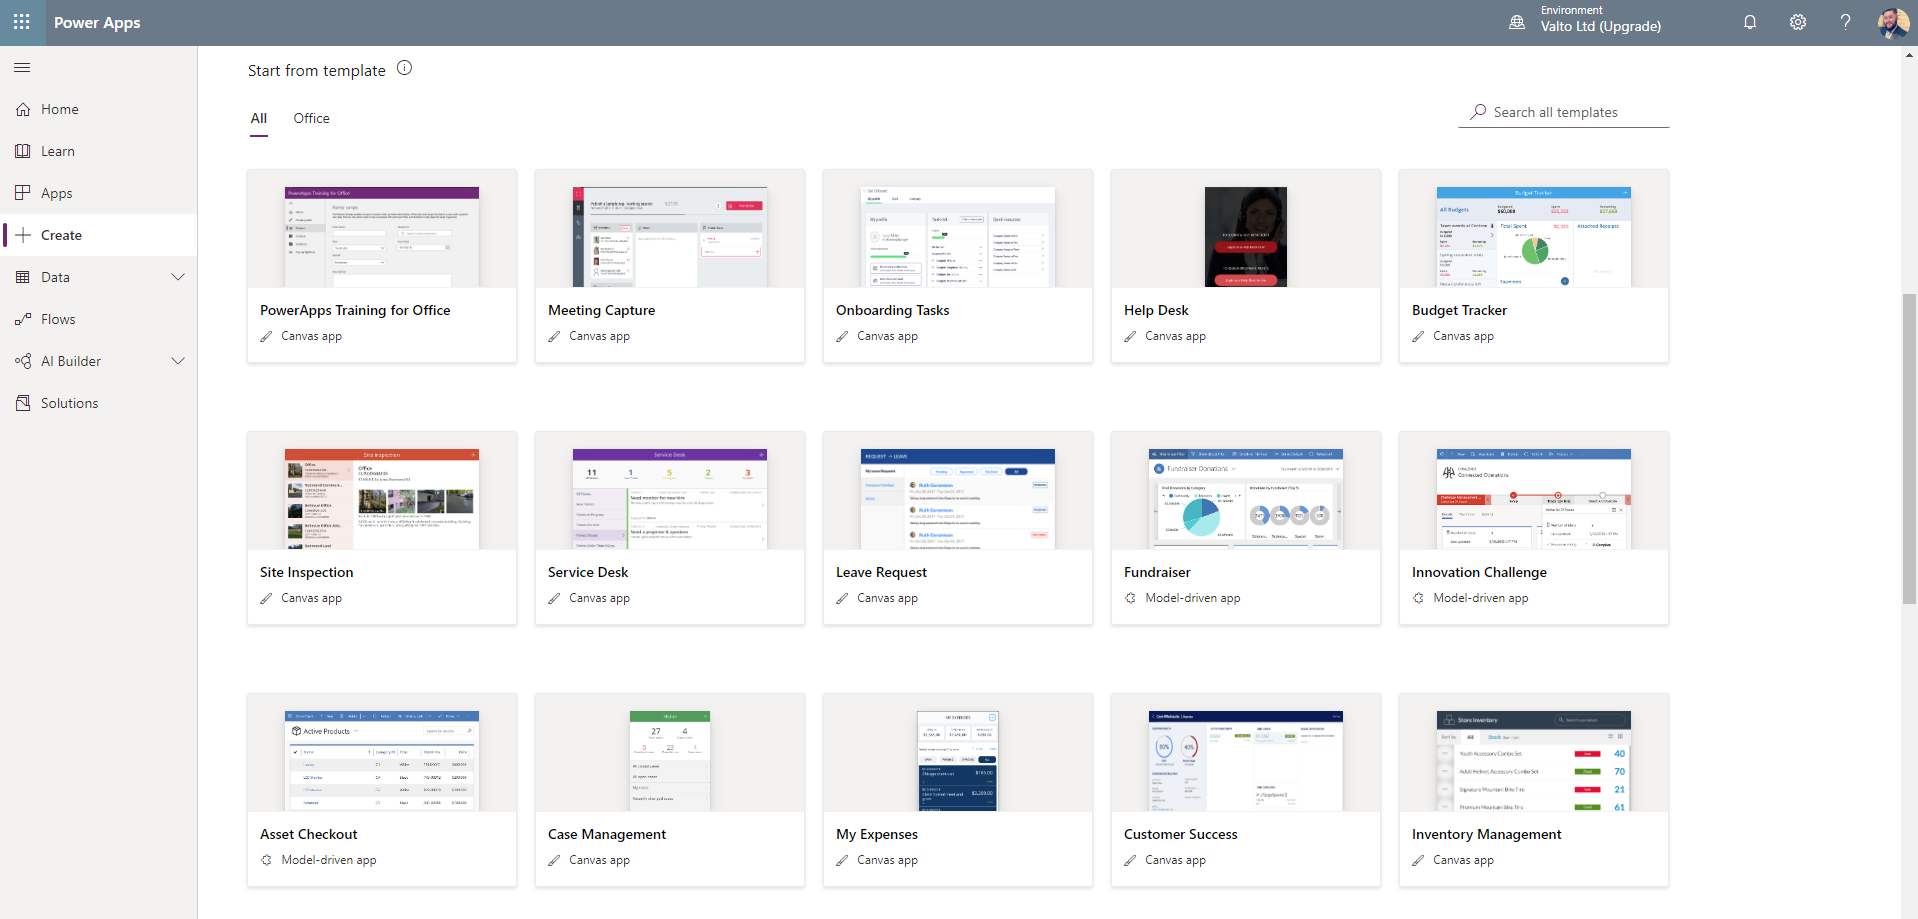Open the Leave Request template title
The image size is (1918, 919).
[x=881, y=572]
